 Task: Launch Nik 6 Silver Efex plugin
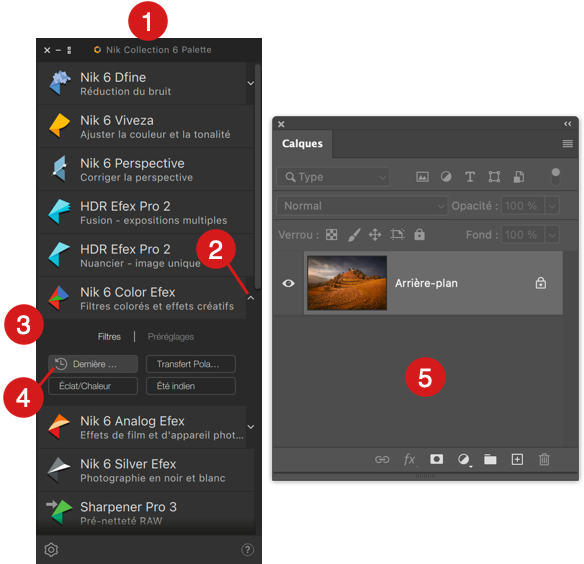146,470
